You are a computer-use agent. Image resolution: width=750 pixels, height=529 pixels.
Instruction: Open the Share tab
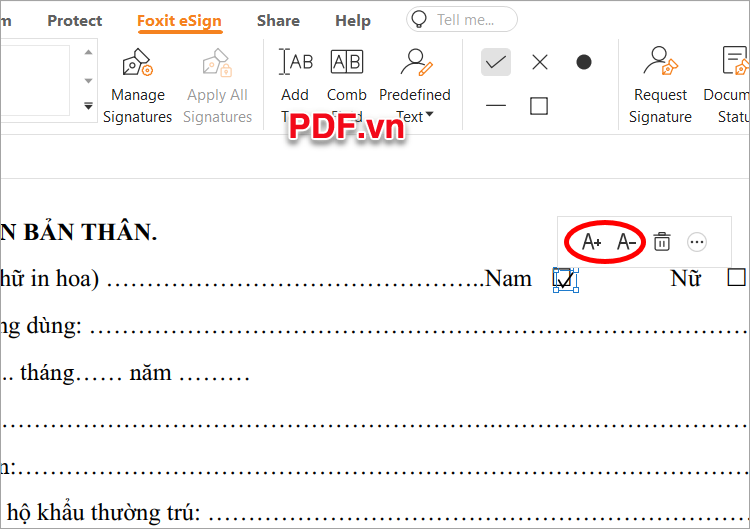(x=278, y=20)
